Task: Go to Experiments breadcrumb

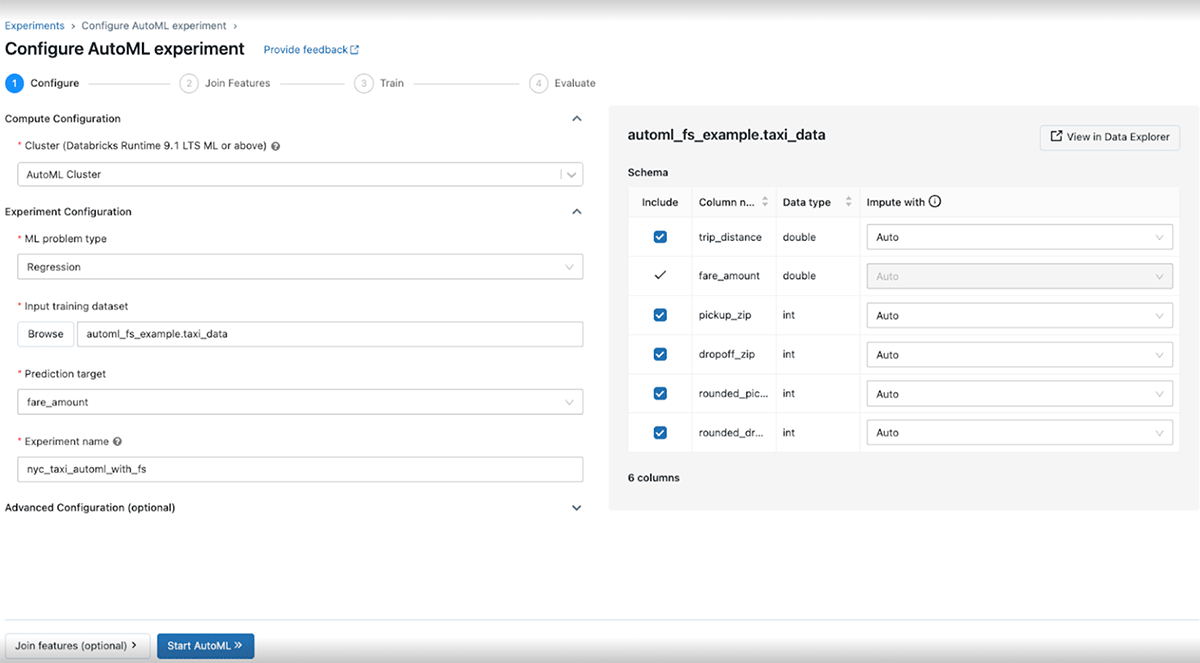Action: pyautogui.click(x=34, y=25)
